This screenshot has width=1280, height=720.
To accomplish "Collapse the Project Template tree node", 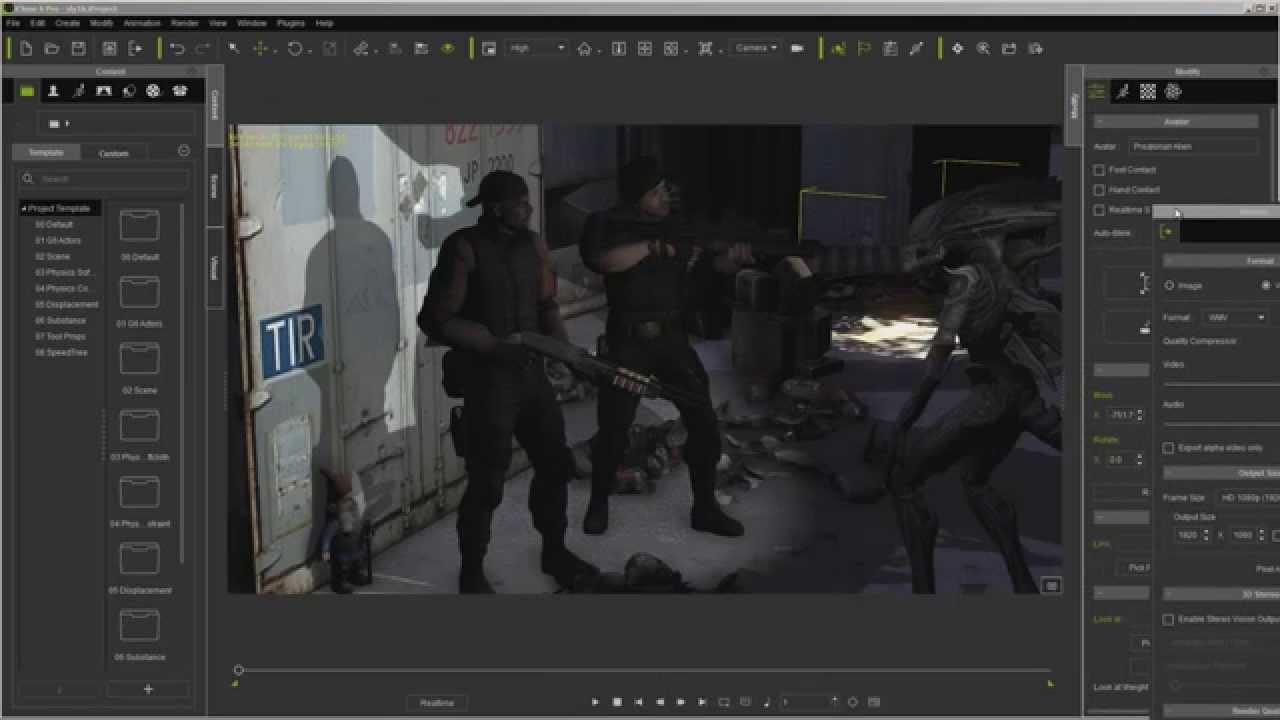I will pyautogui.click(x=24, y=208).
